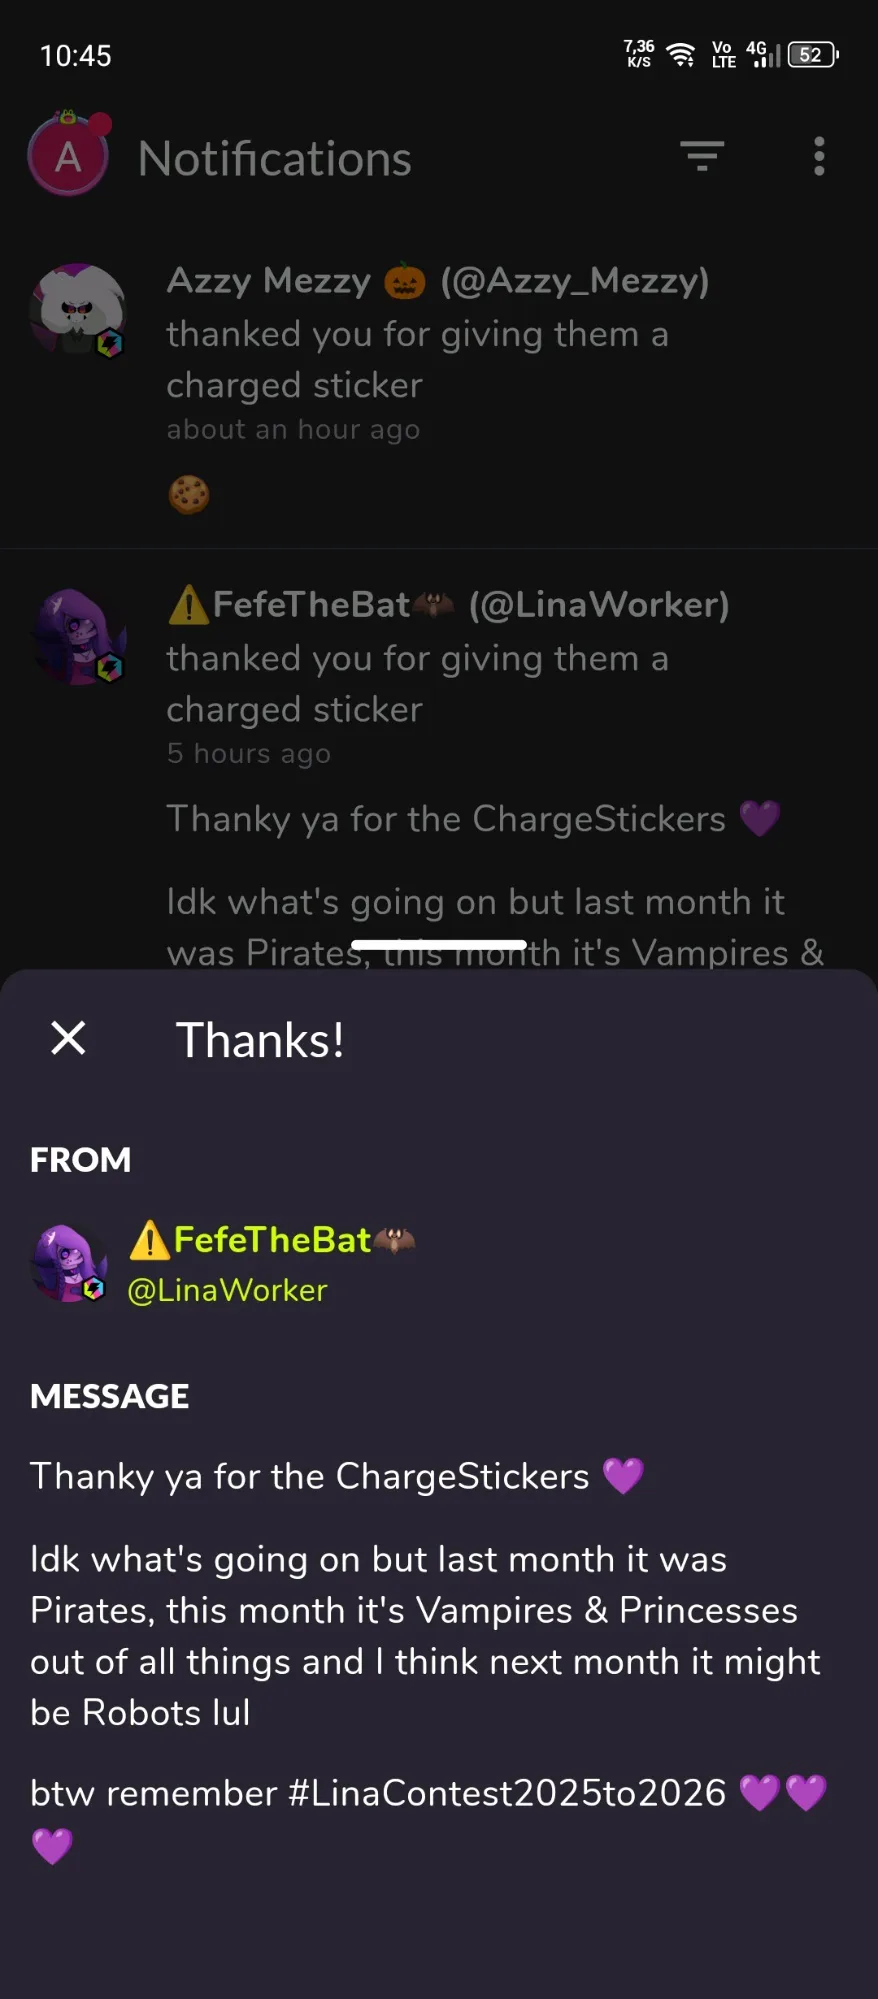The height and width of the screenshot is (1999, 878).
Task: Open FefeTheBat's avatar in the notification list
Action: (78, 636)
